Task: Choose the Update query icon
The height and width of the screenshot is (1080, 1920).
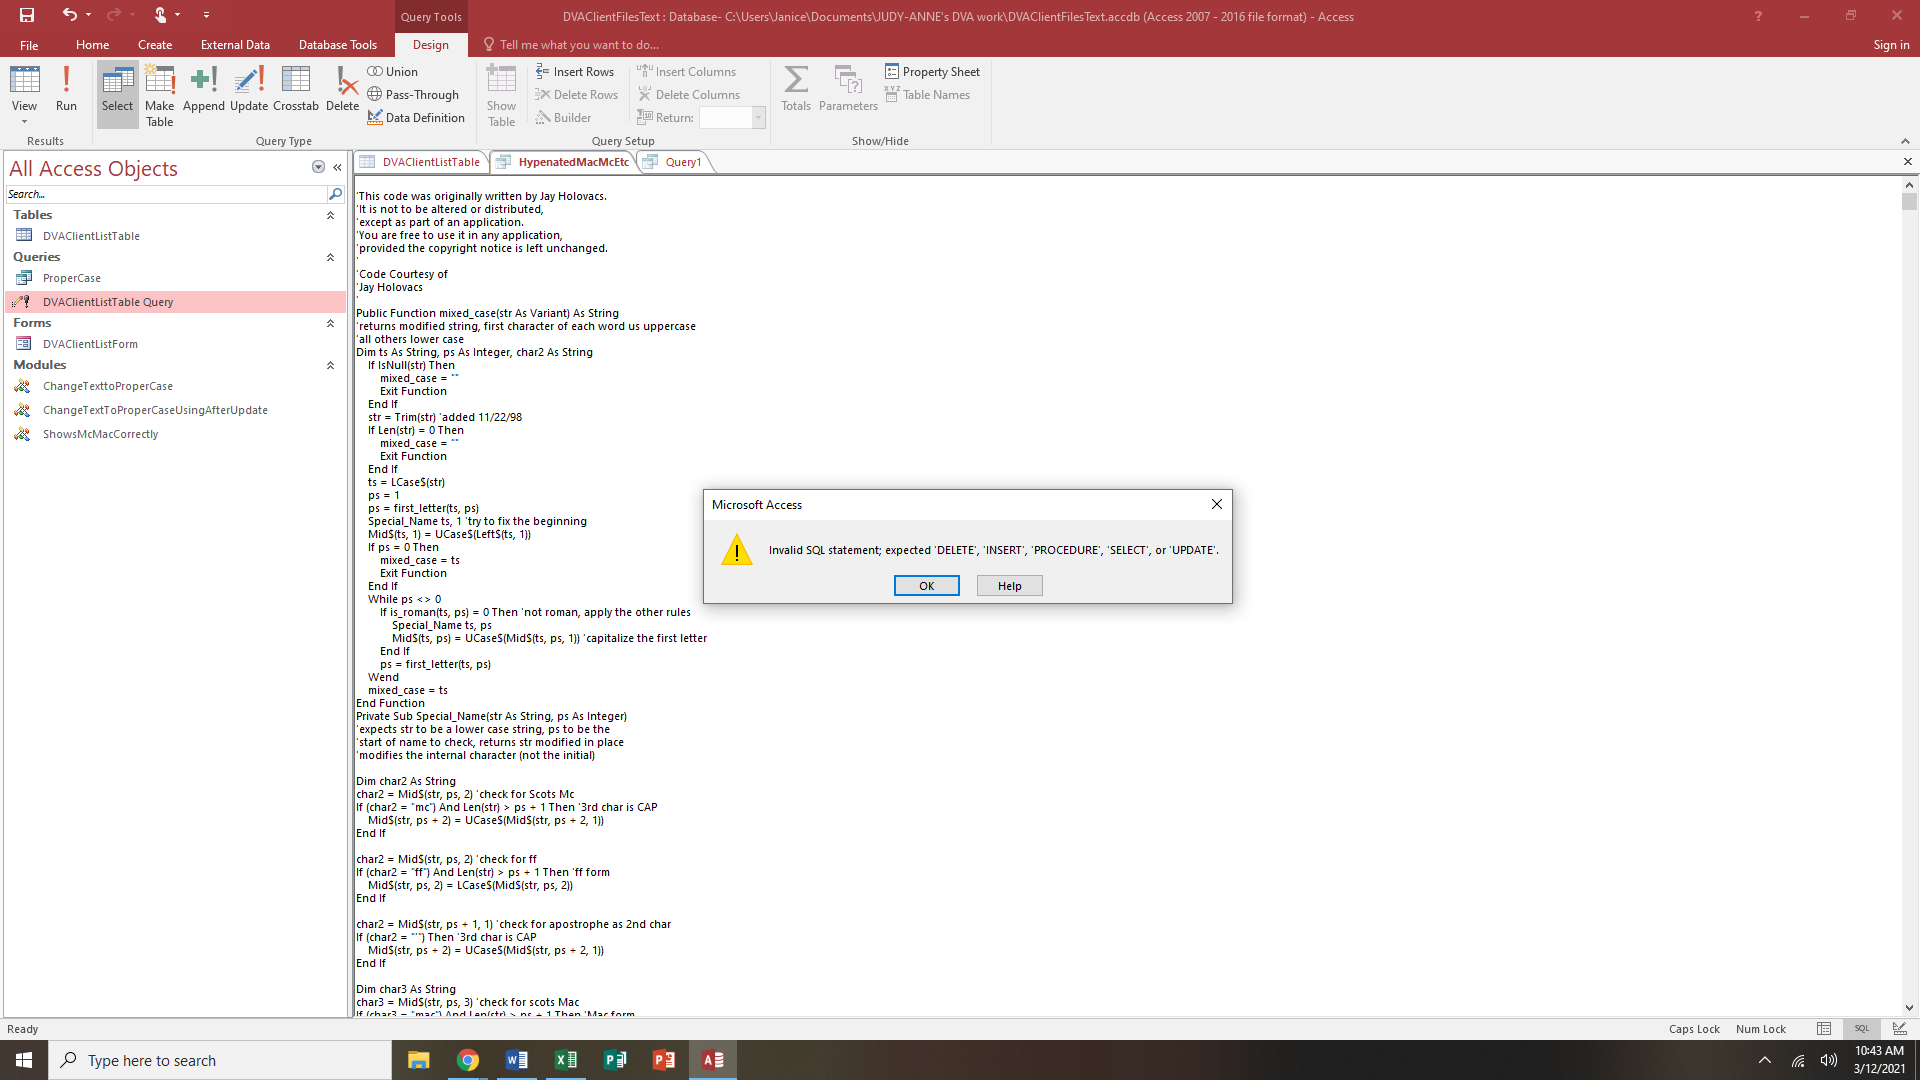Action: tap(249, 89)
